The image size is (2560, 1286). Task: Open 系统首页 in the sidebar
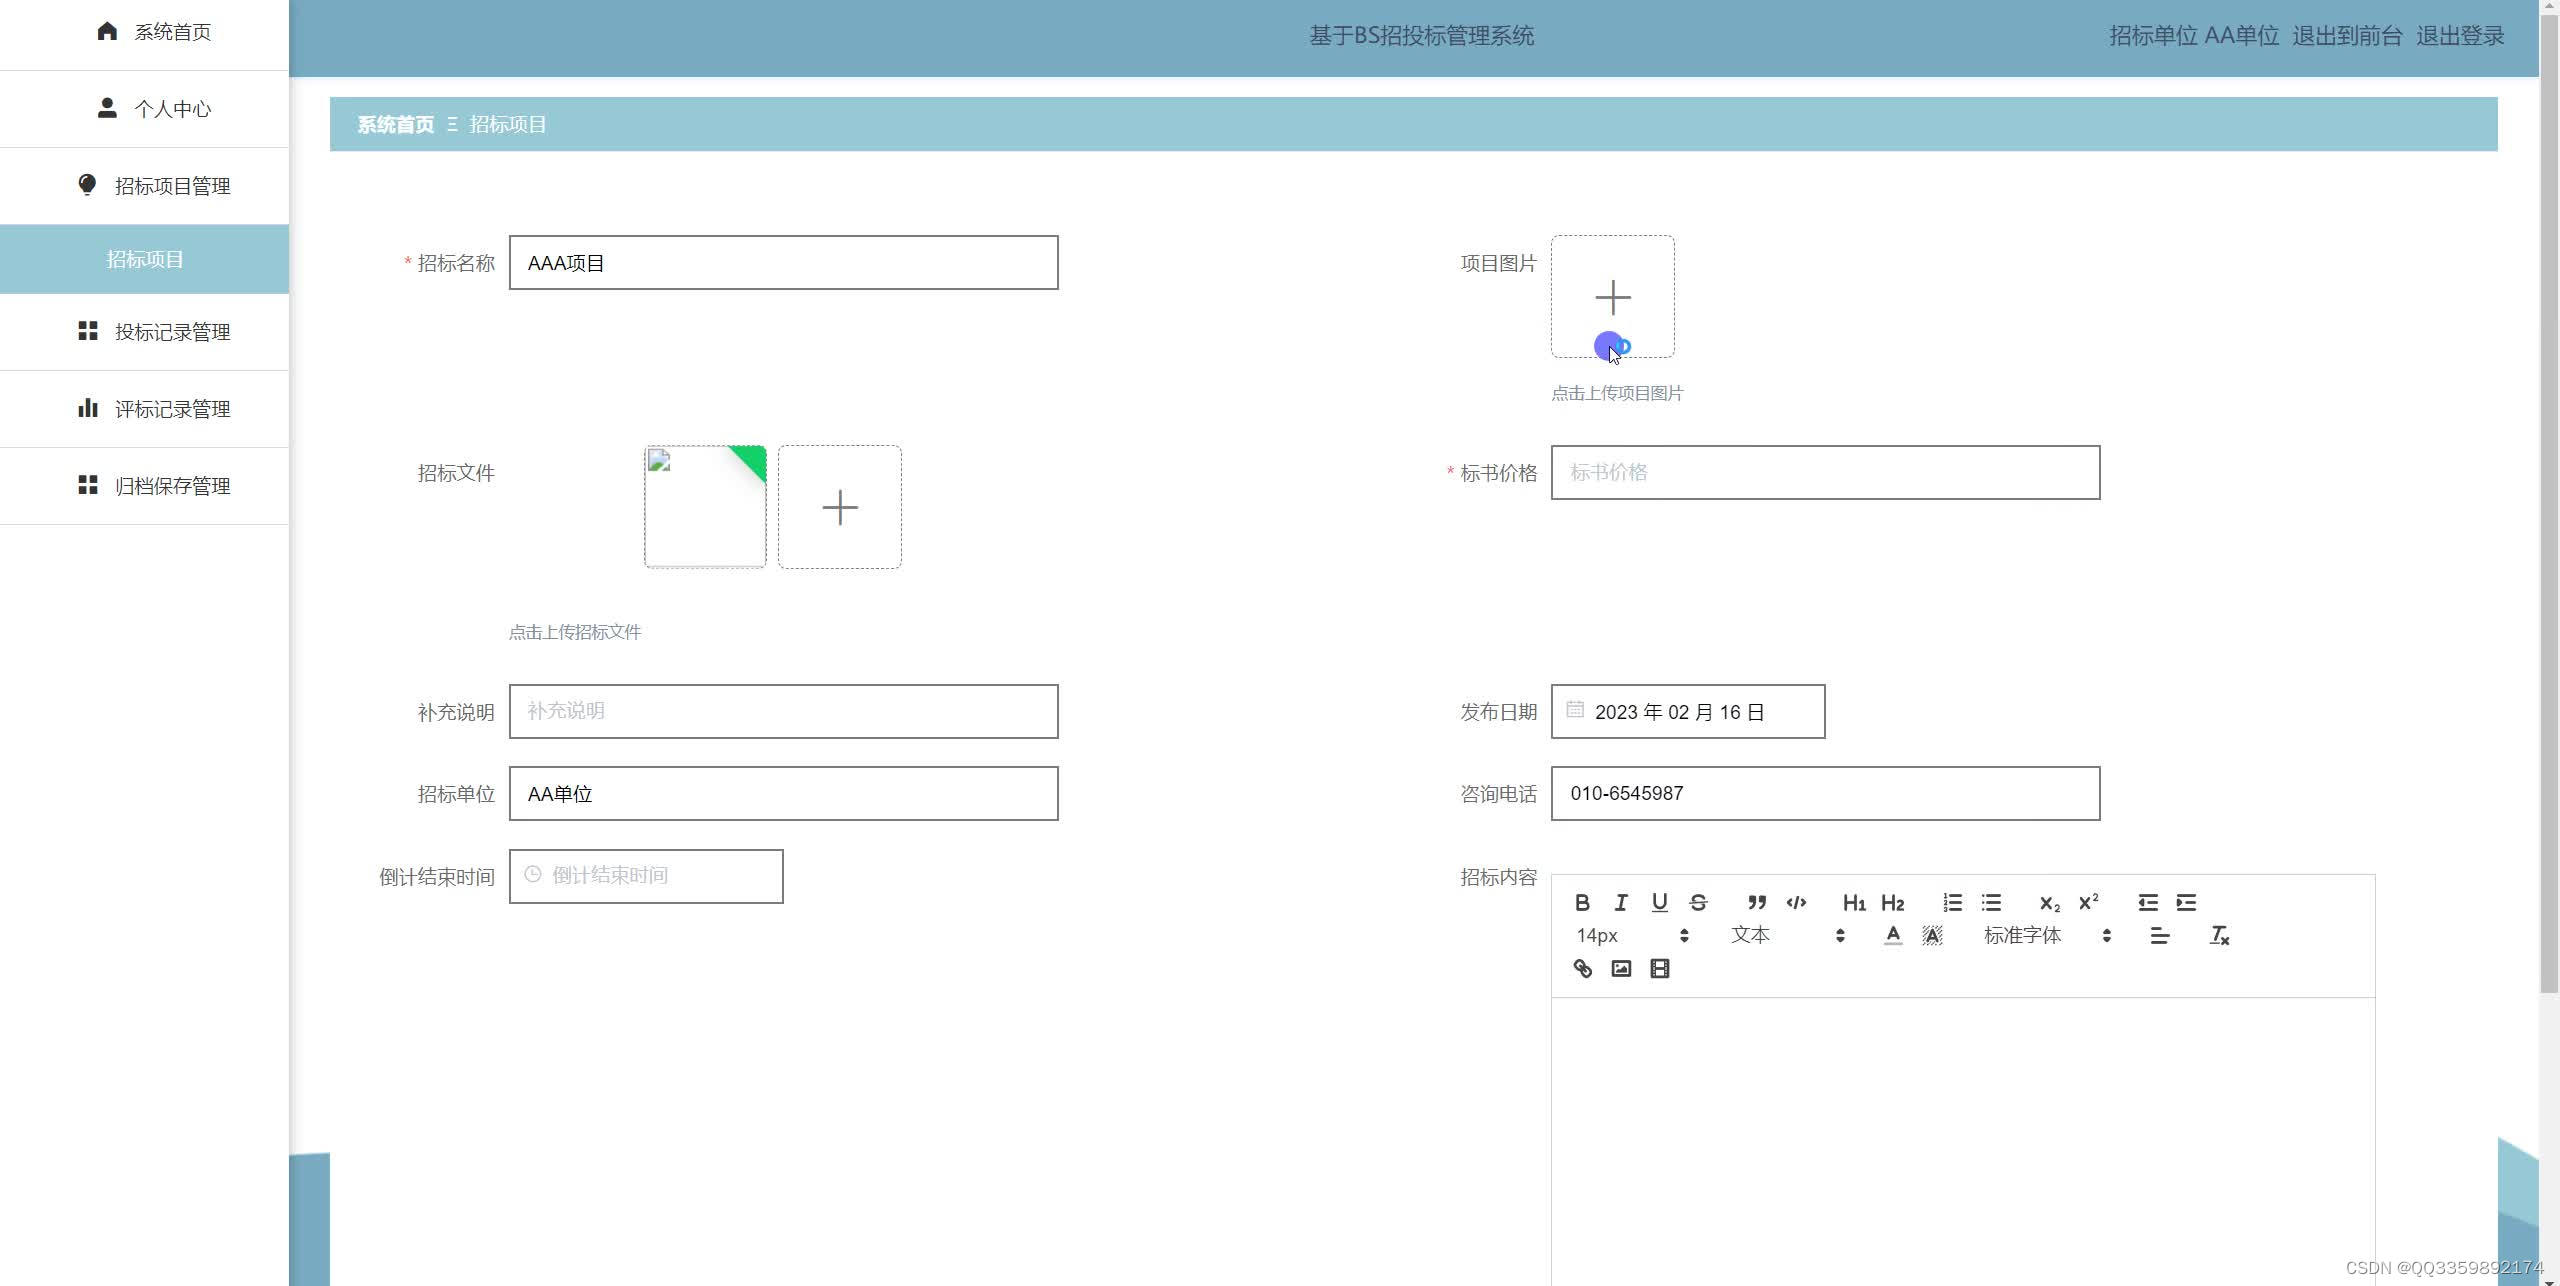point(144,33)
